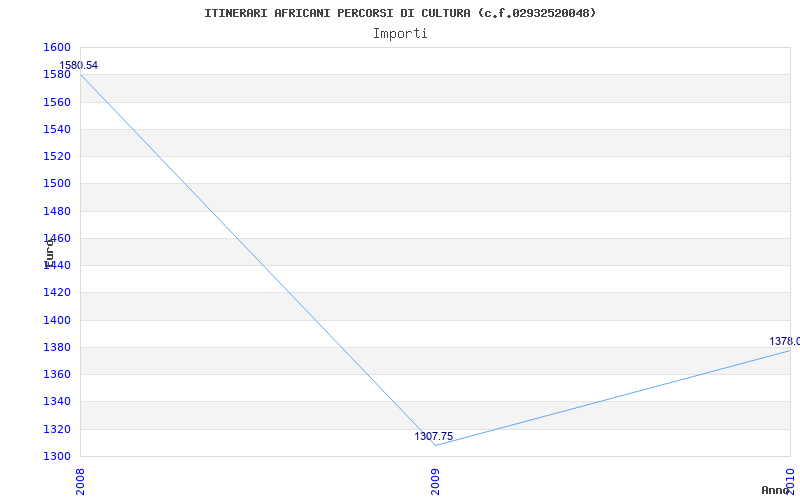Image resolution: width=800 pixels, height=500 pixels.
Task: Click the 1580 y-axis value
Action: coord(56,75)
